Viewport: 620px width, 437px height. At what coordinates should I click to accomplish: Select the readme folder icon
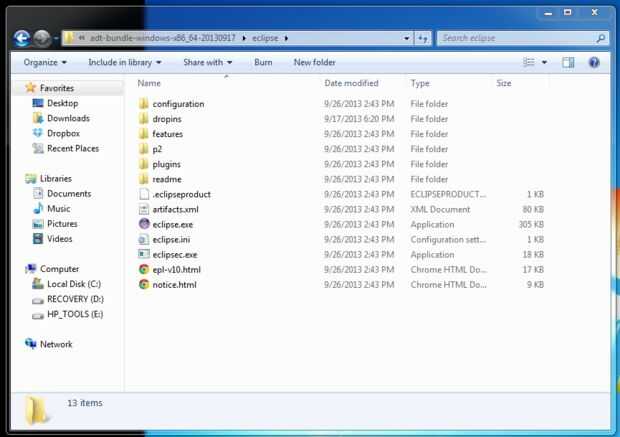click(x=144, y=179)
